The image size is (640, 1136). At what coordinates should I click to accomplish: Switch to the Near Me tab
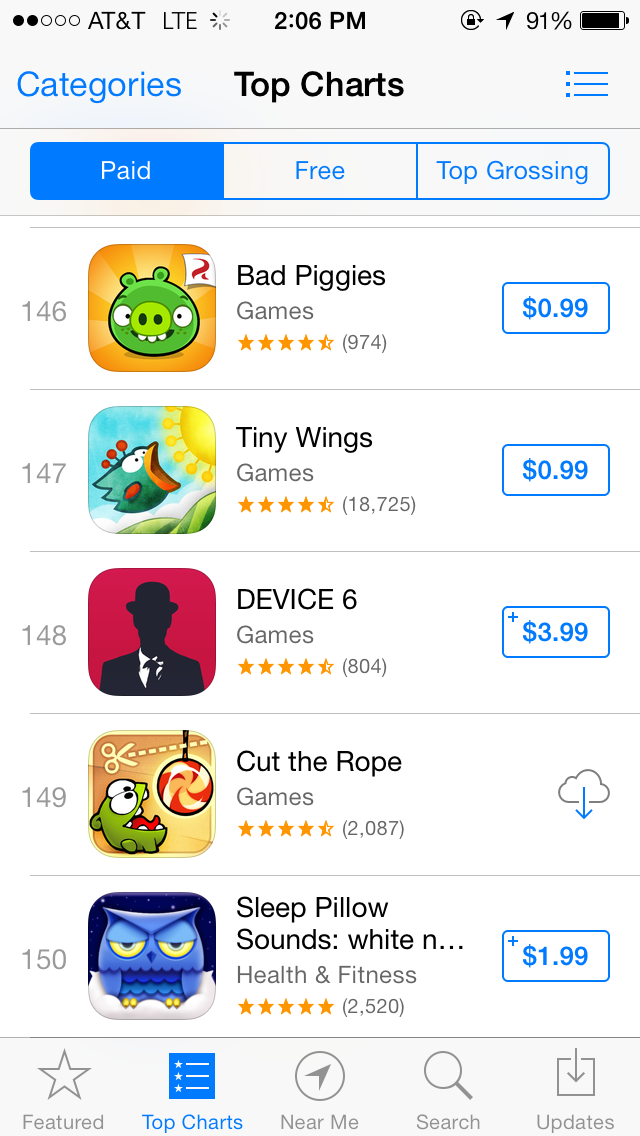[x=319, y=1089]
